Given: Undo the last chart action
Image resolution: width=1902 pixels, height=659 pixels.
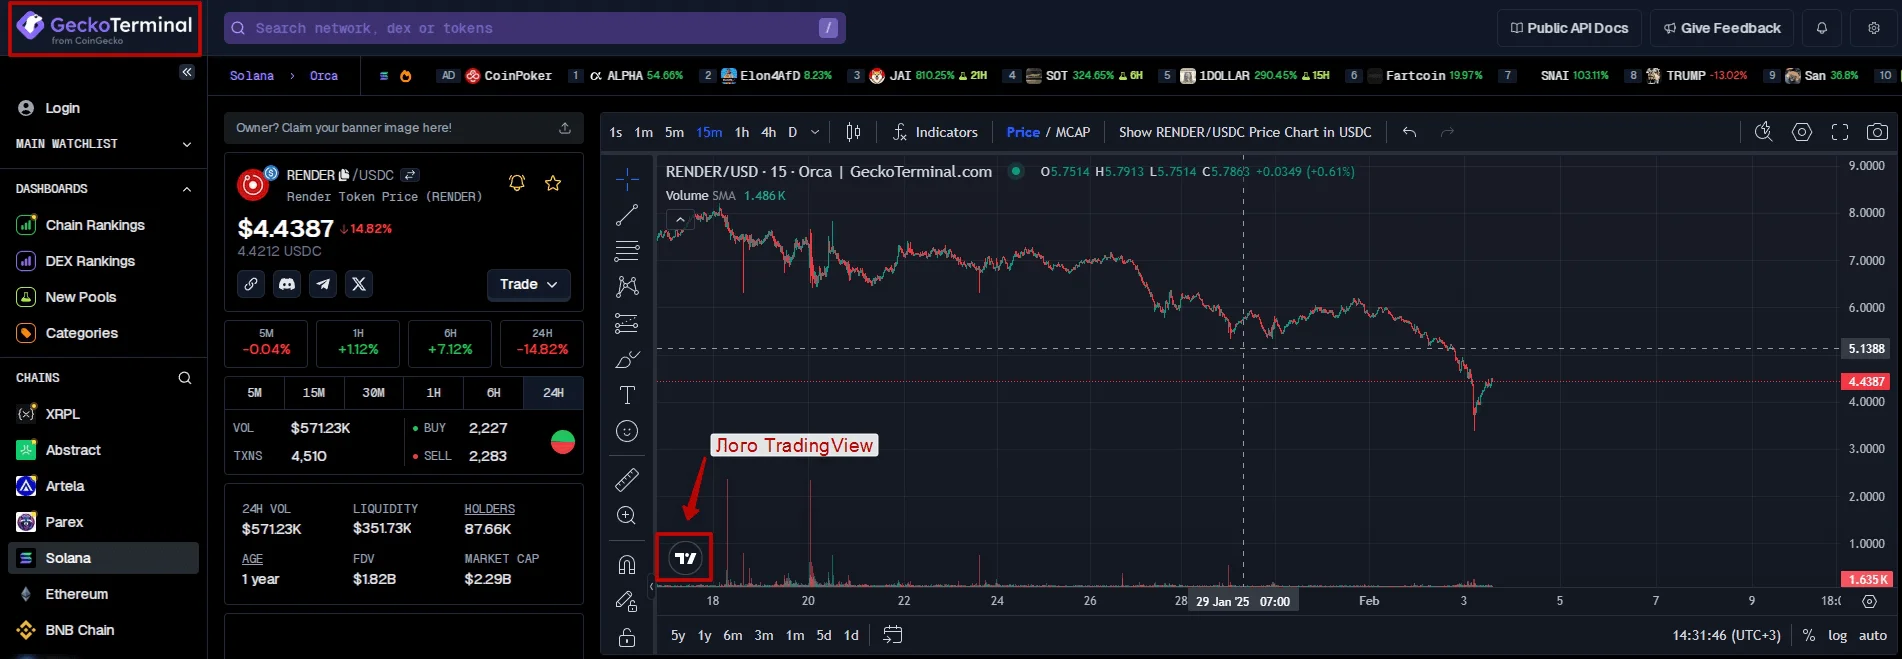Looking at the screenshot, I should coord(1409,132).
